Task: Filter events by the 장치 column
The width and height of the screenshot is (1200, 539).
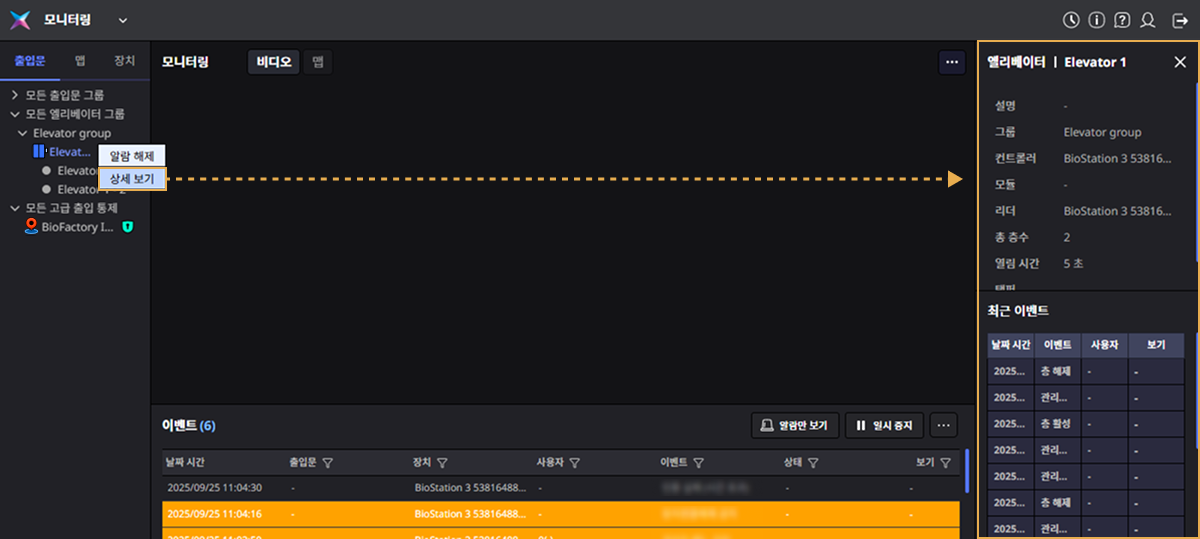Action: (x=442, y=463)
